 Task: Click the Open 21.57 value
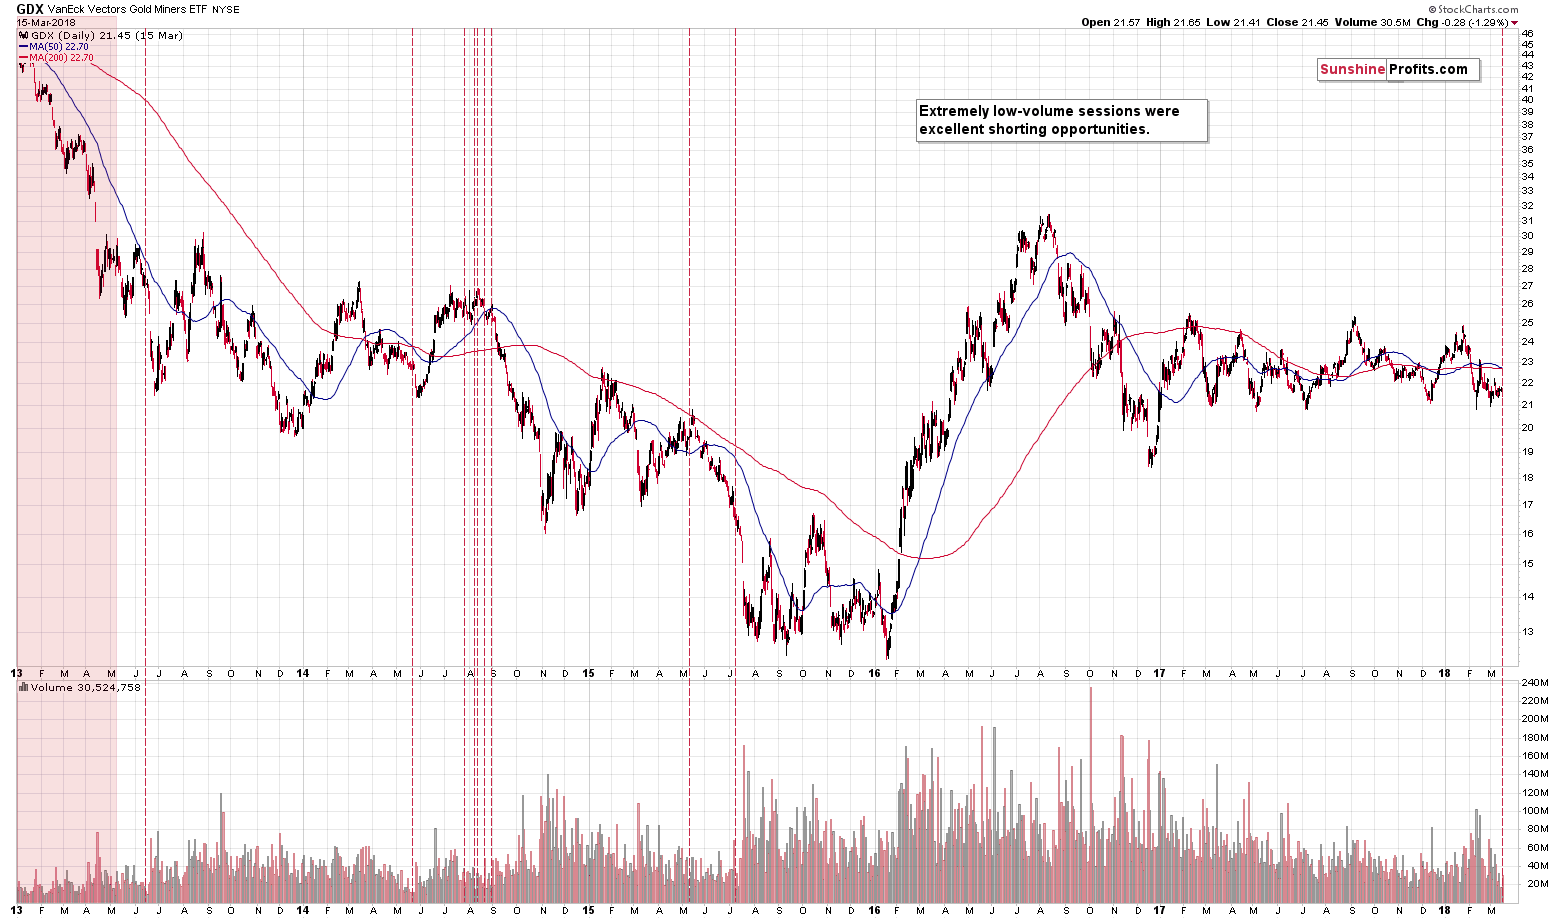point(1111,22)
